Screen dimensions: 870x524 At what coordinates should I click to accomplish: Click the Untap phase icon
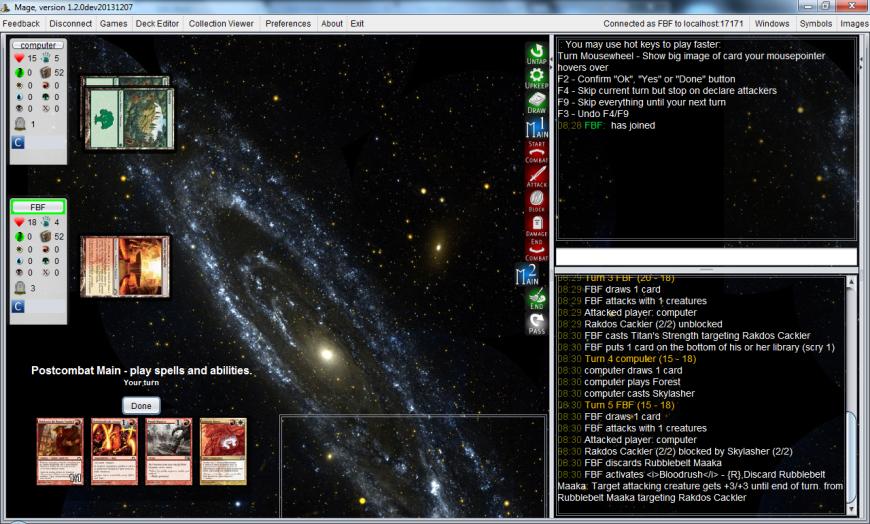point(536,53)
